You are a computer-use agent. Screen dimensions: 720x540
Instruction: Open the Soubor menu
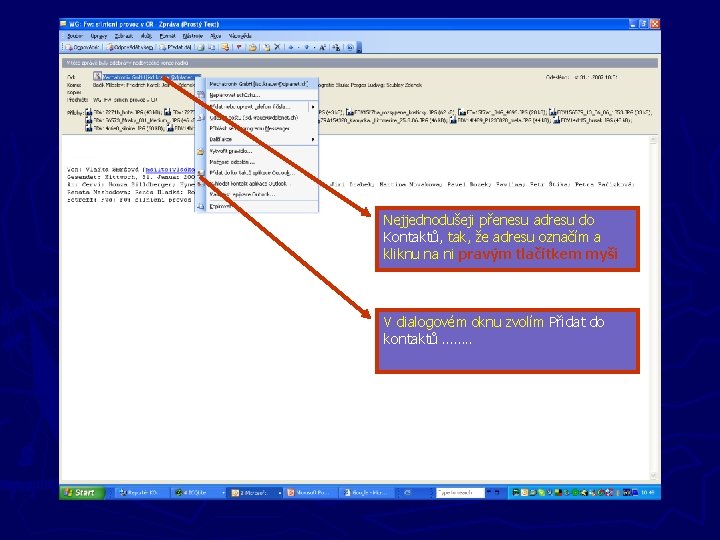pos(74,36)
